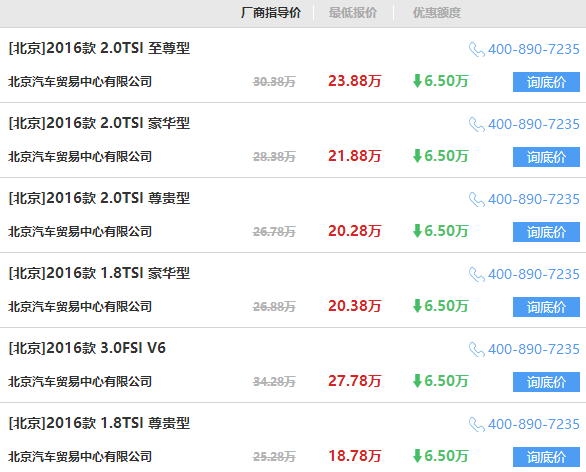Open [北京]2016款 2.0TSI 豪华型 listing
The height and width of the screenshot is (472, 586).
click(x=99, y=123)
